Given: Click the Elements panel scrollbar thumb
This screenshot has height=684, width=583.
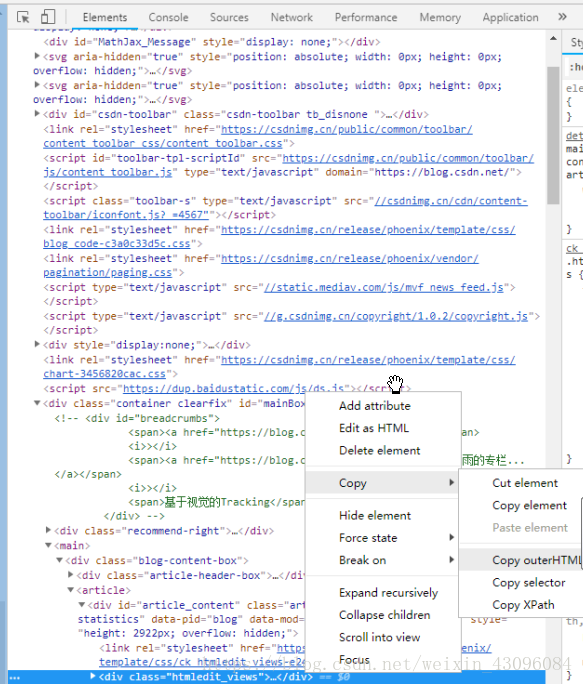Looking at the screenshot, I should click(x=553, y=135).
